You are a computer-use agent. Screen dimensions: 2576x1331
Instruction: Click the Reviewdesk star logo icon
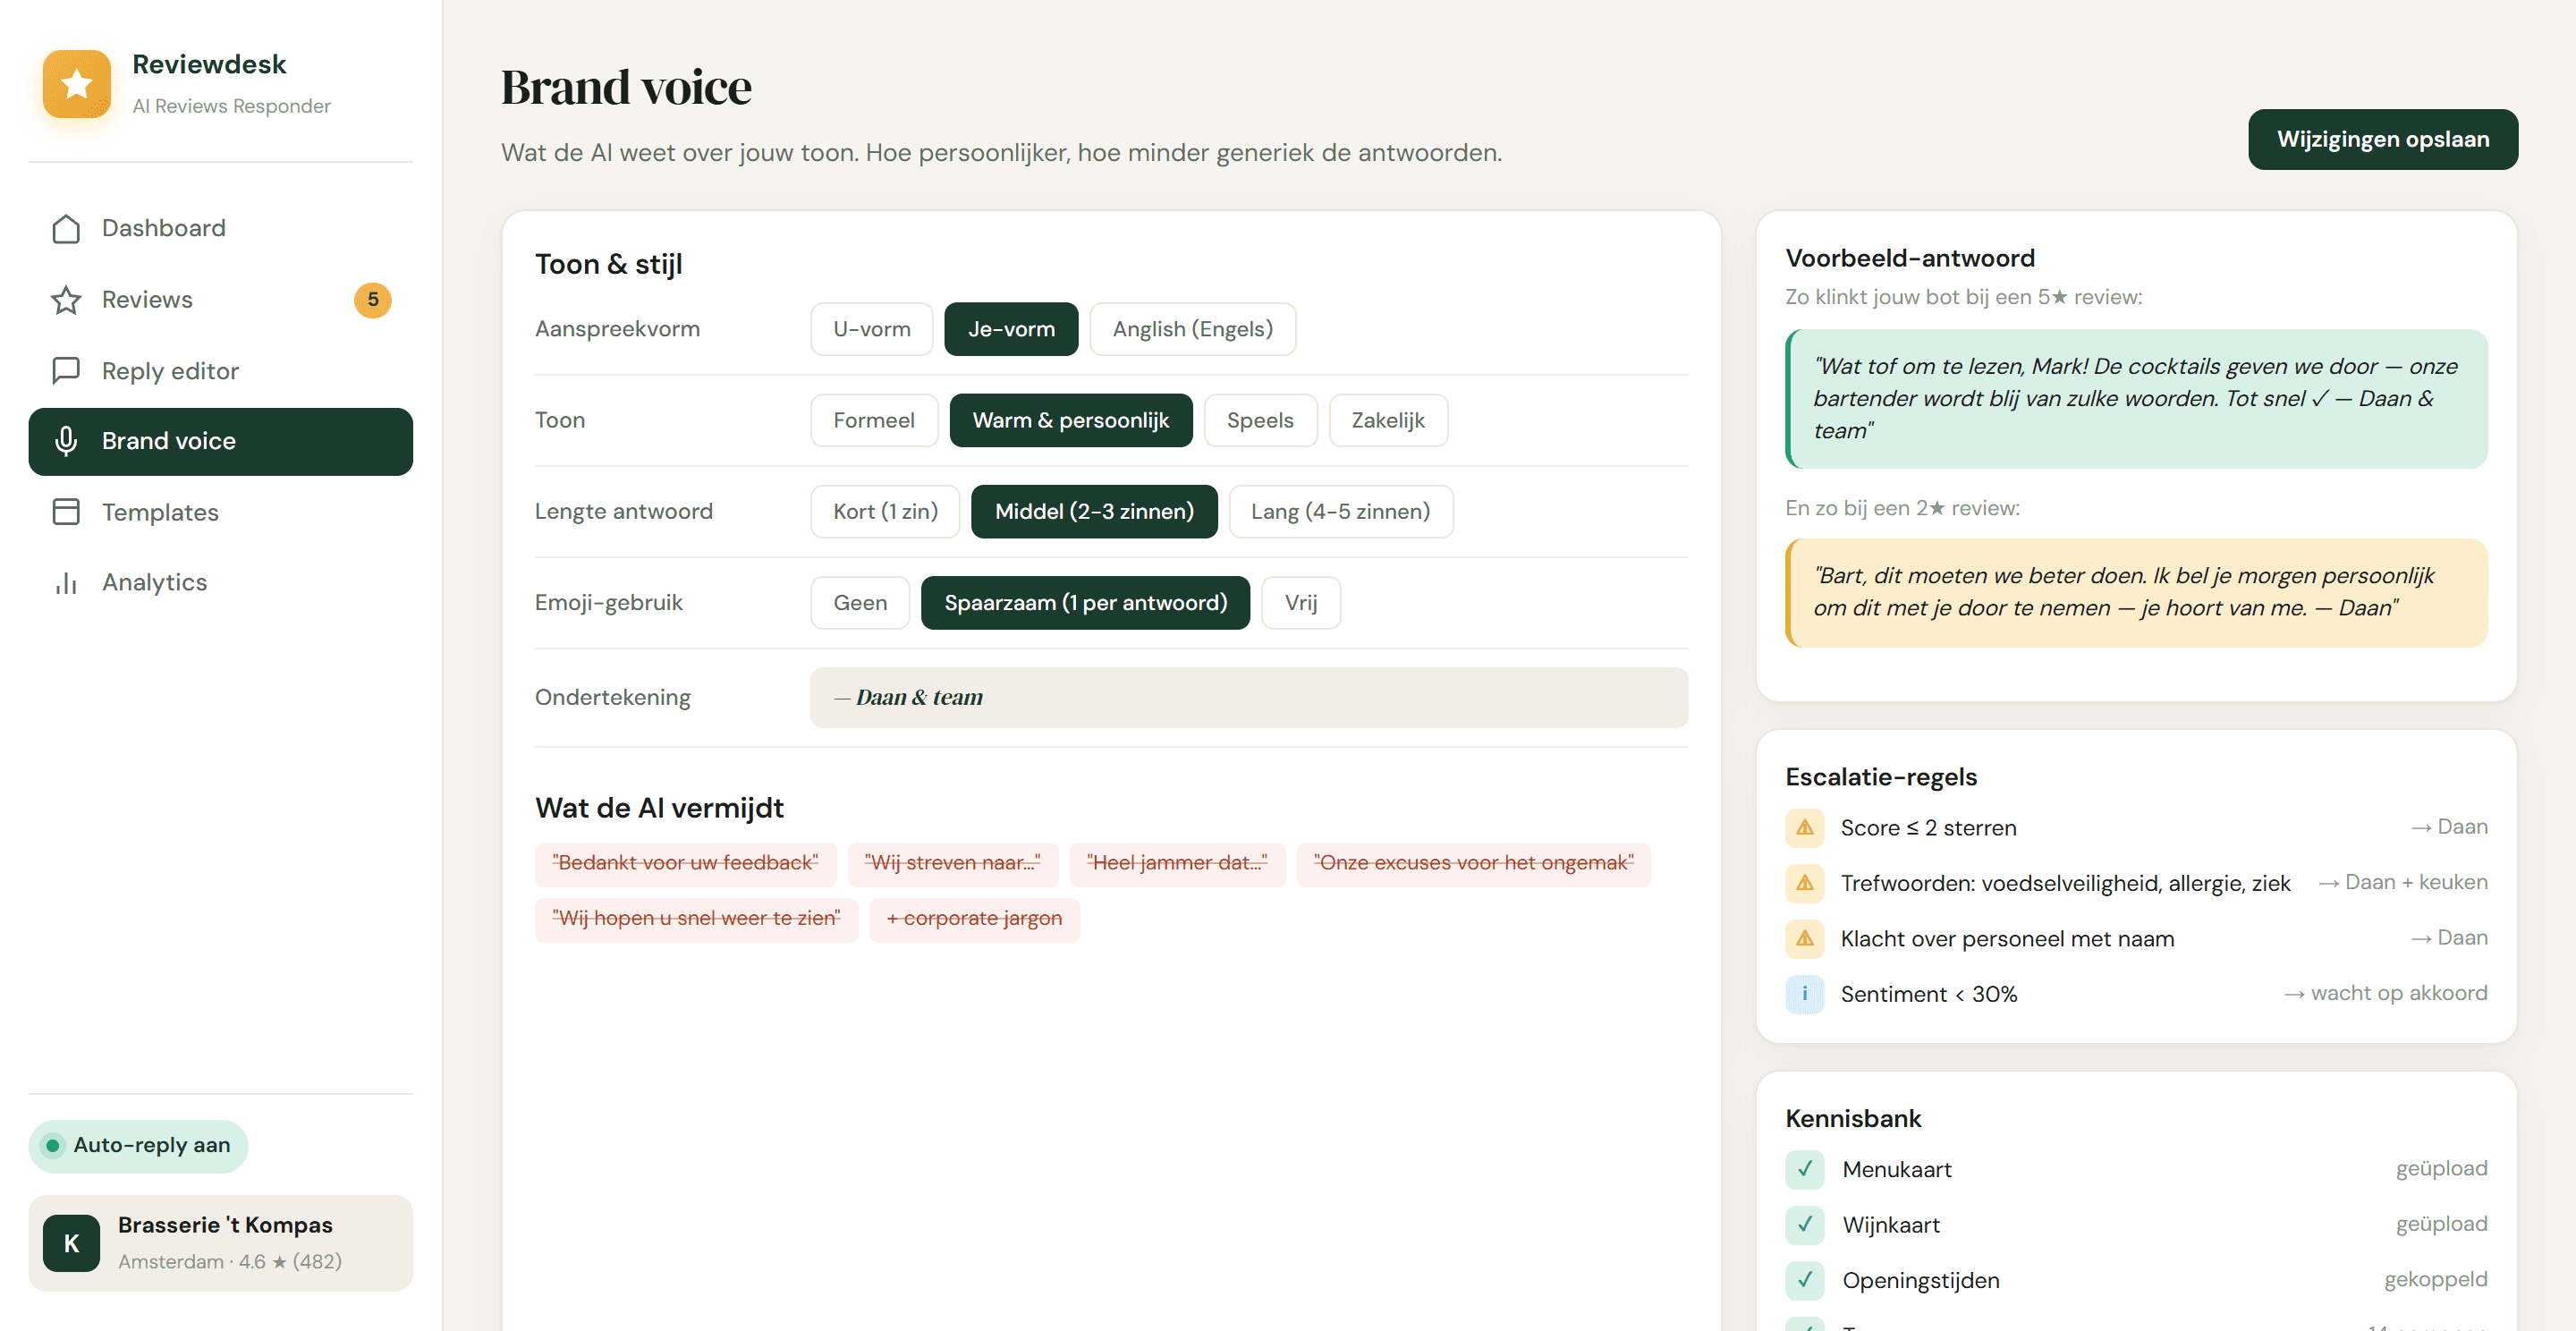click(x=77, y=84)
